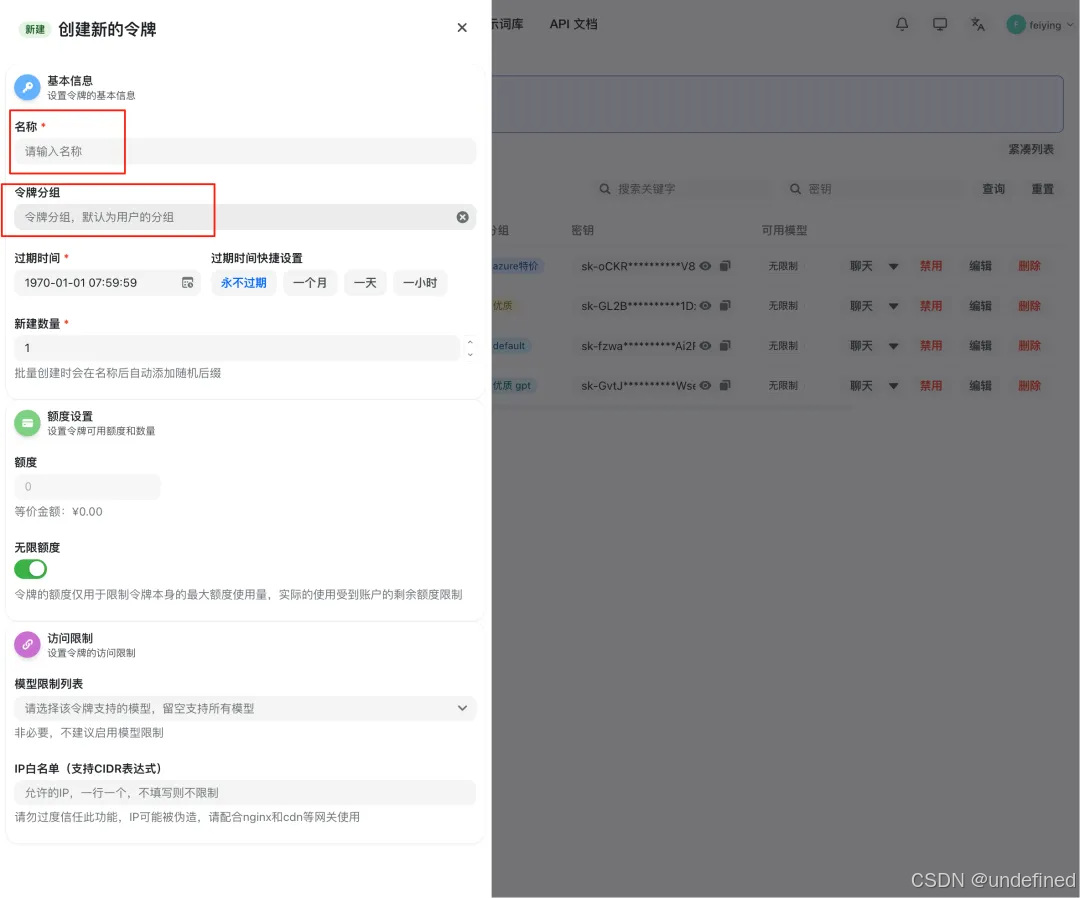1080x898 pixels.
Task: Open the API 文档 menu item
Action: [573, 24]
